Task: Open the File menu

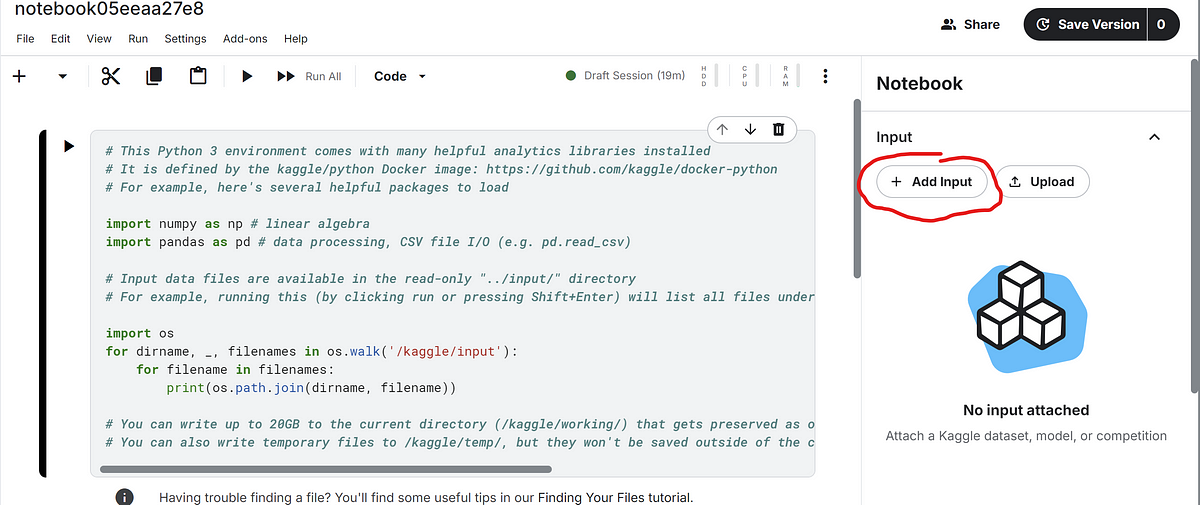Action: [25, 39]
